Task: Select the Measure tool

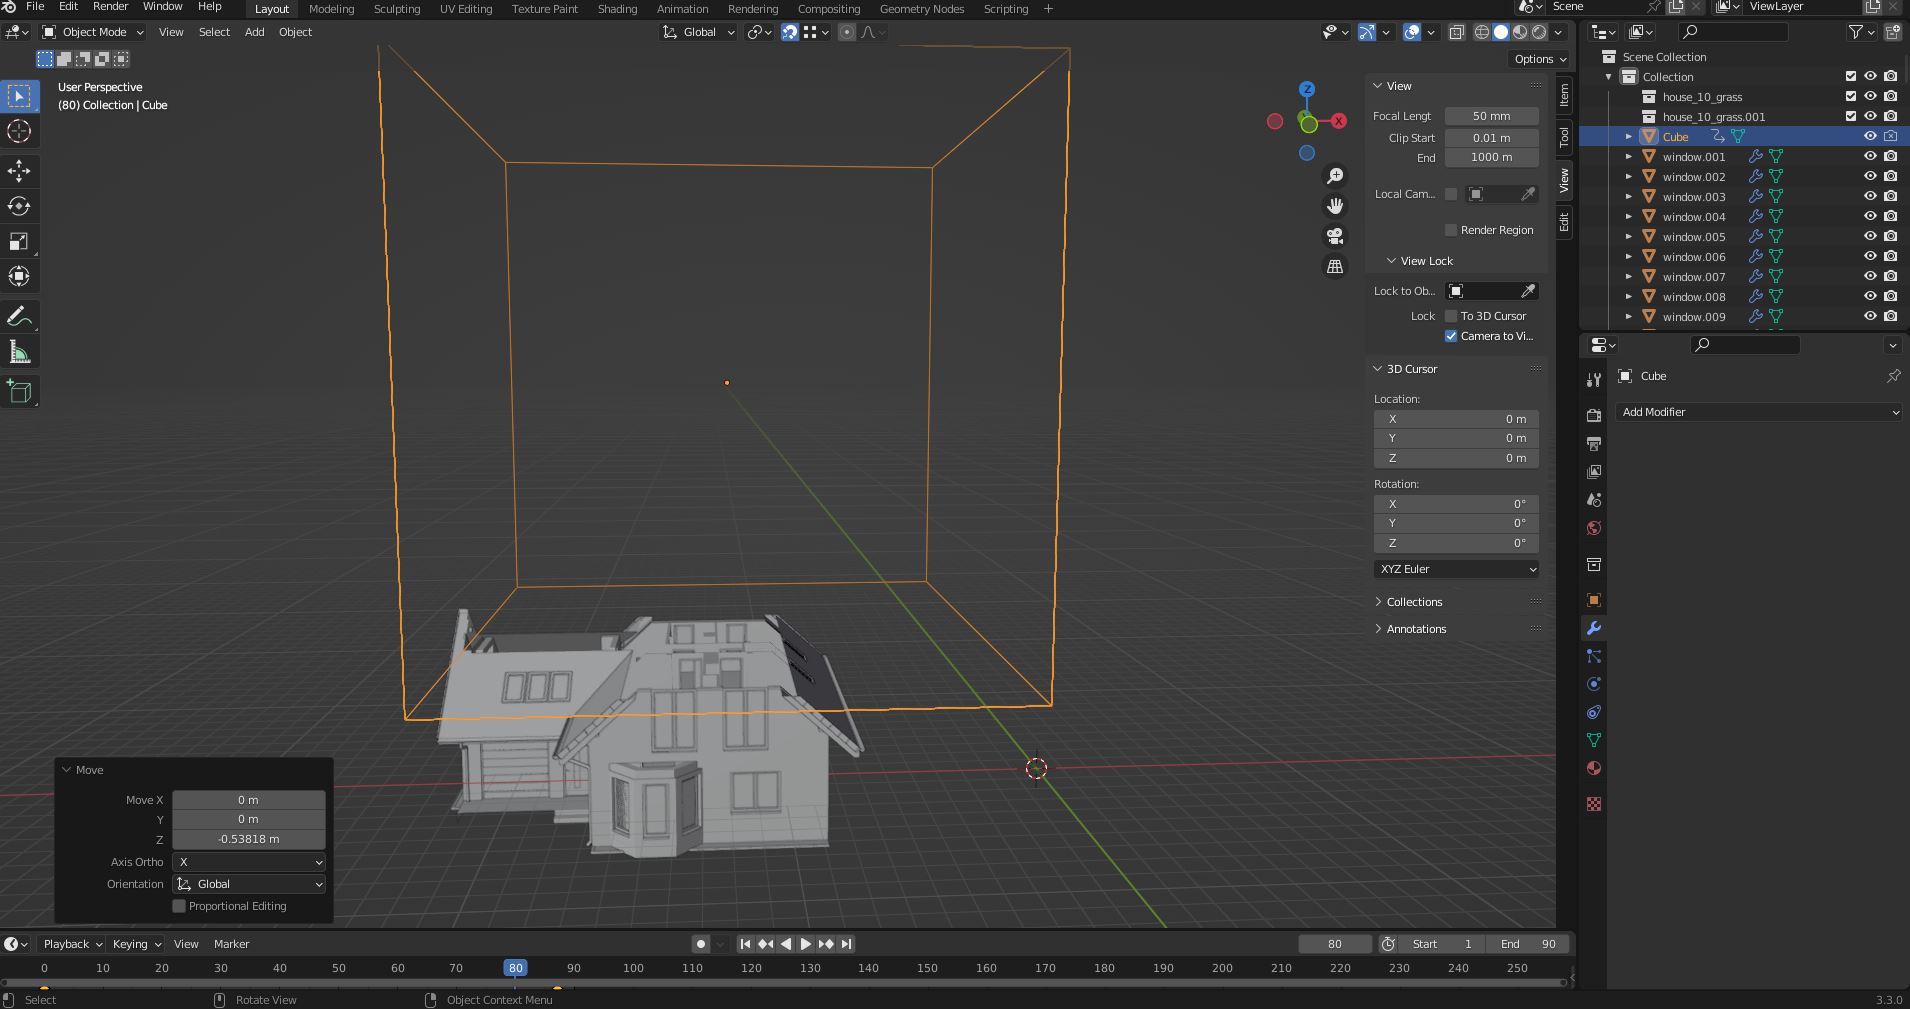Action: pyautogui.click(x=19, y=352)
